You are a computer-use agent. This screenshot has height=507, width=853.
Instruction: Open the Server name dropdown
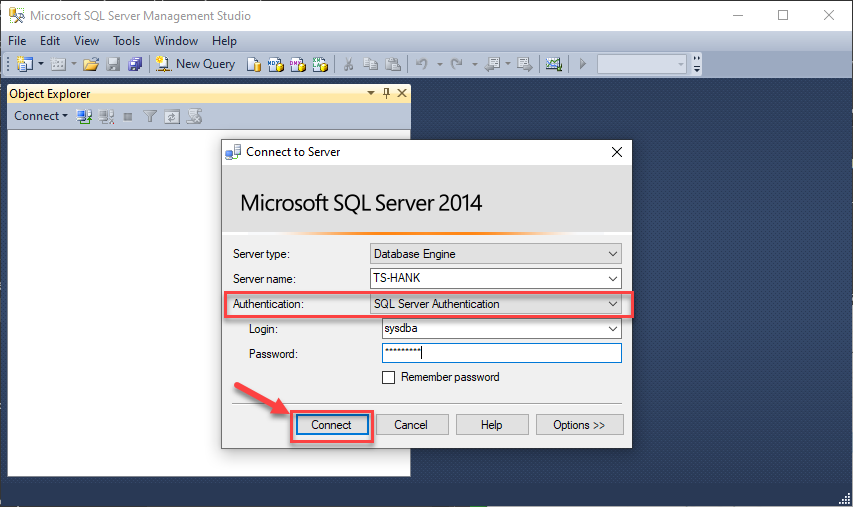click(613, 279)
